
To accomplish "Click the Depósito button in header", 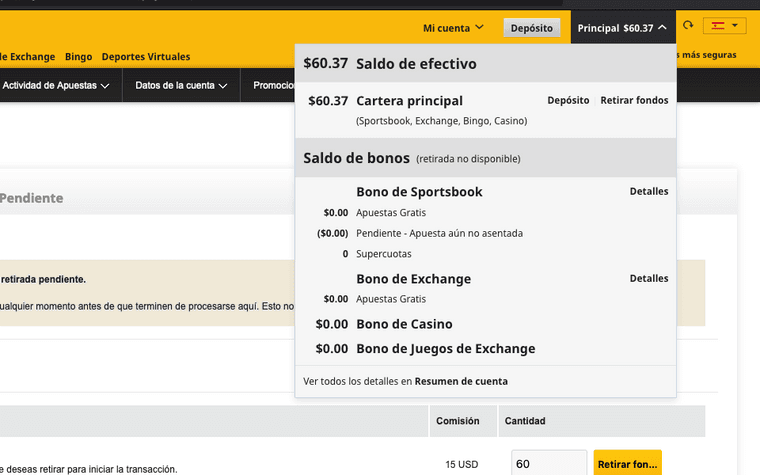I will click(531, 28).
